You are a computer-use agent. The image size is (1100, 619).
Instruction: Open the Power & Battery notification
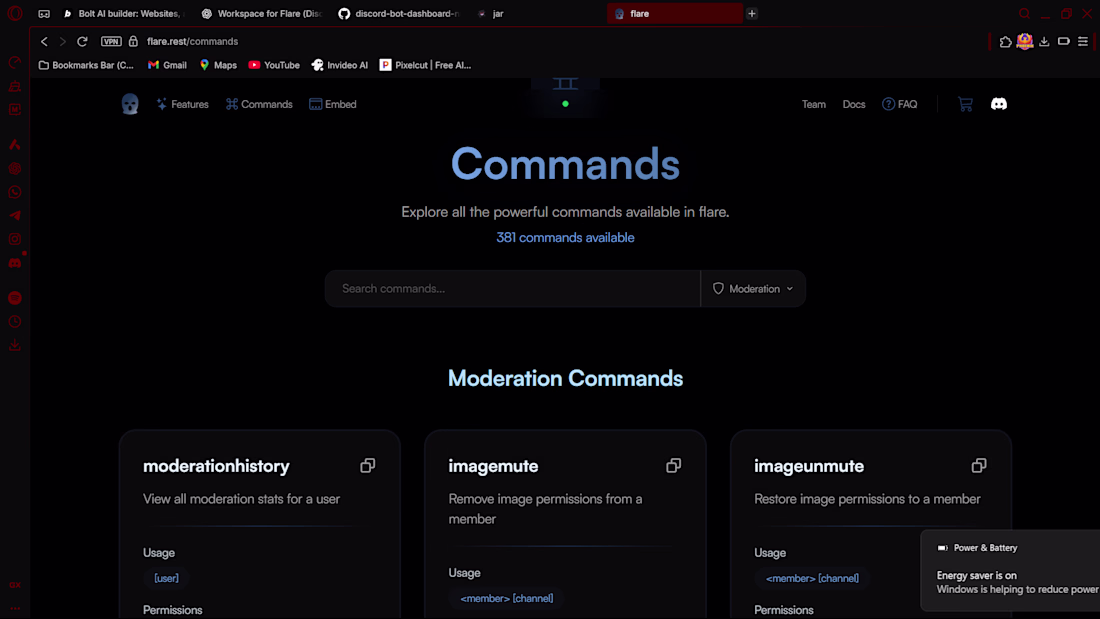(1010, 571)
